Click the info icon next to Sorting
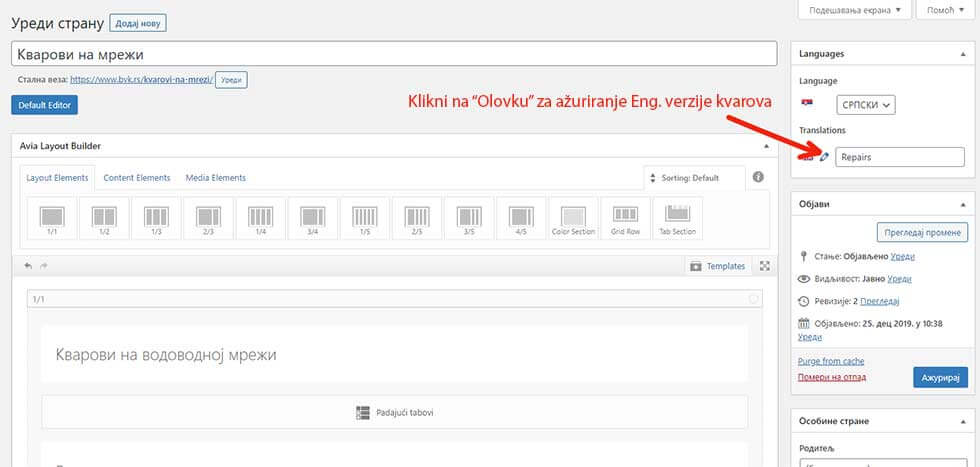Screen dimensions: 980x467 point(758,177)
